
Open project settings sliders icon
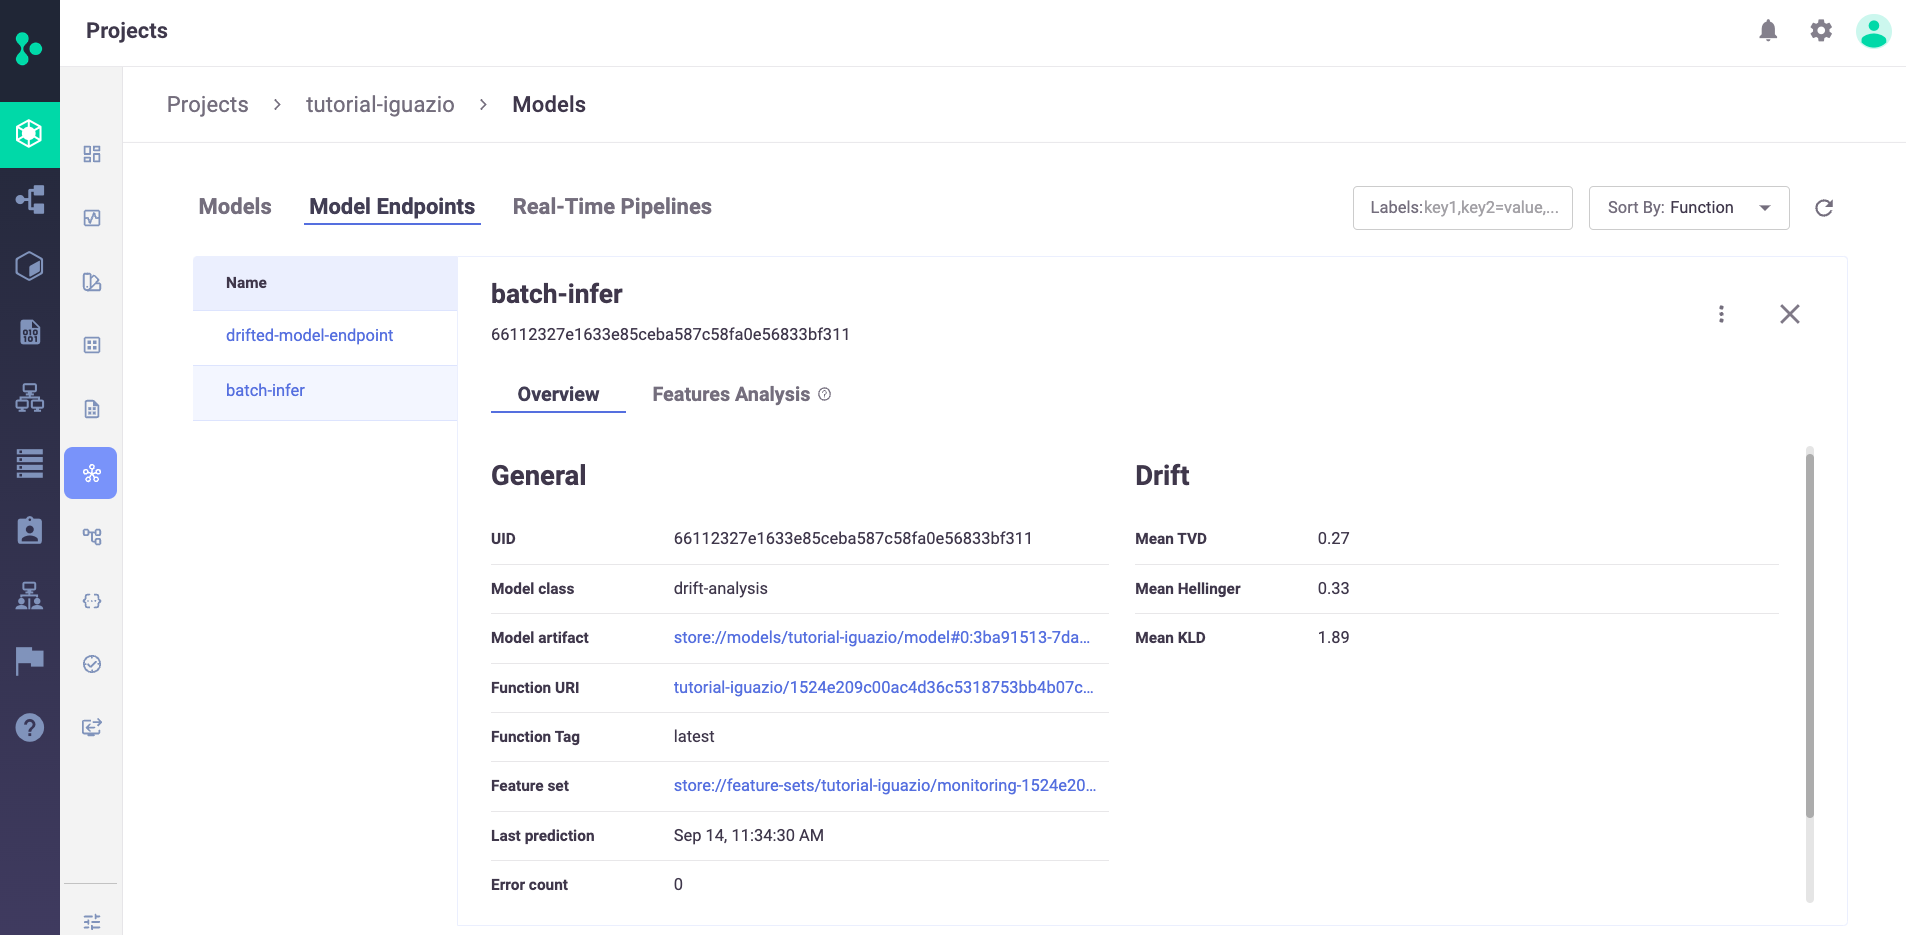[x=92, y=922]
